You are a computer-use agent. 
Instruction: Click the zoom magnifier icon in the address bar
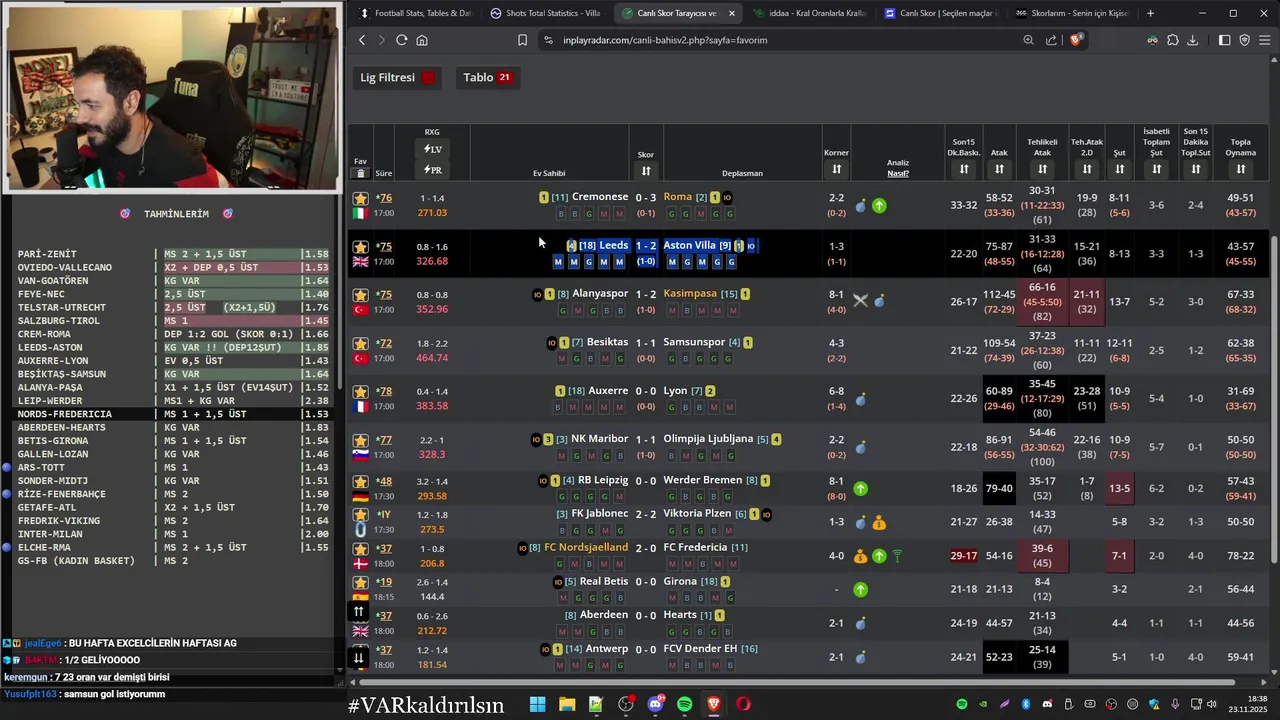1028,40
